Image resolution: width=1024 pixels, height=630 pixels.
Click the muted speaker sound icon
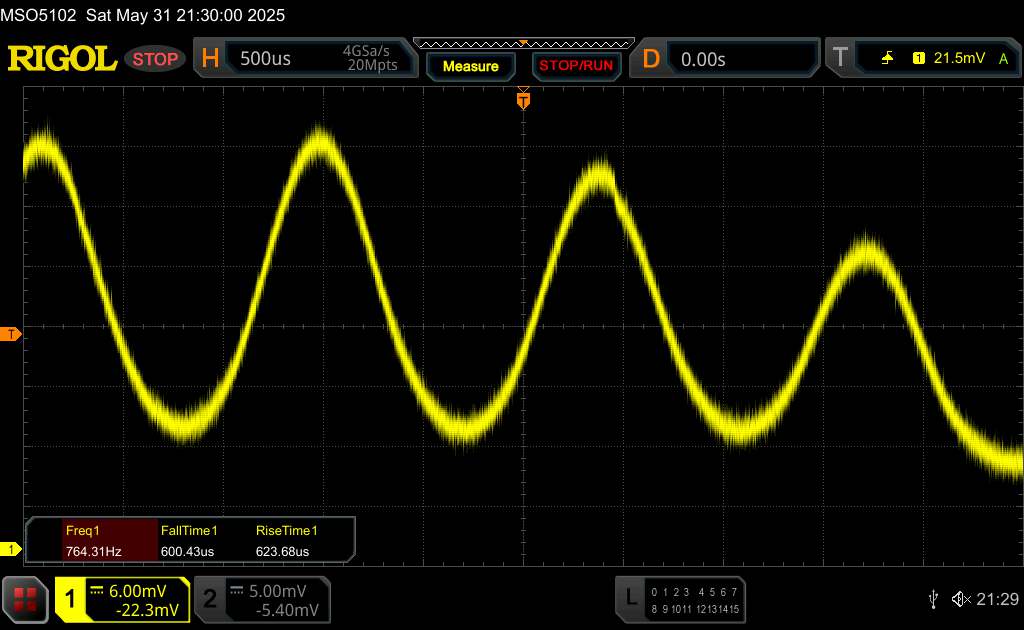[961, 598]
